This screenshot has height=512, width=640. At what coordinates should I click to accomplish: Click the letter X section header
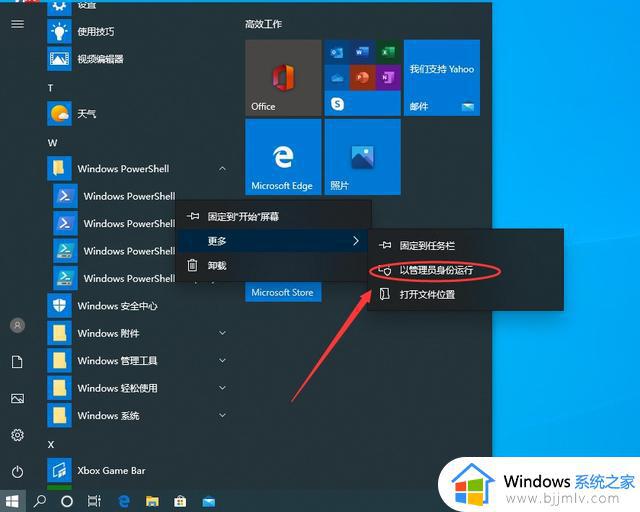click(51, 445)
